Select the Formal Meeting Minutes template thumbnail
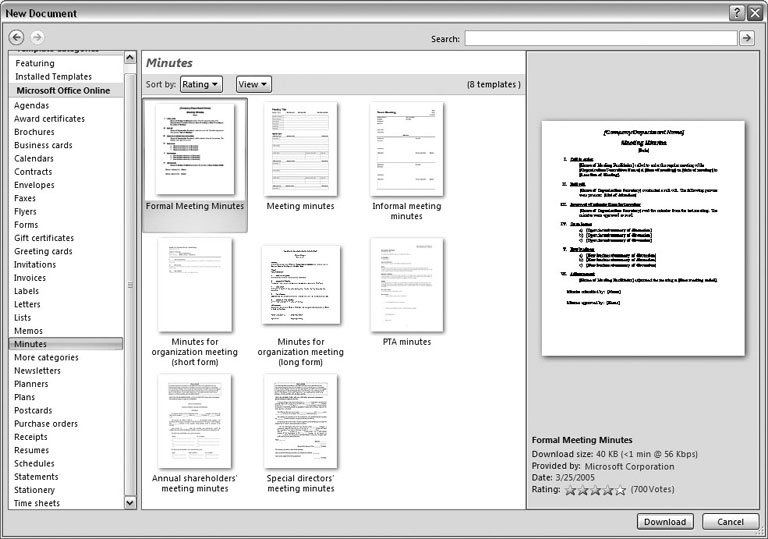Viewport: 768px width, 539px height. point(194,150)
